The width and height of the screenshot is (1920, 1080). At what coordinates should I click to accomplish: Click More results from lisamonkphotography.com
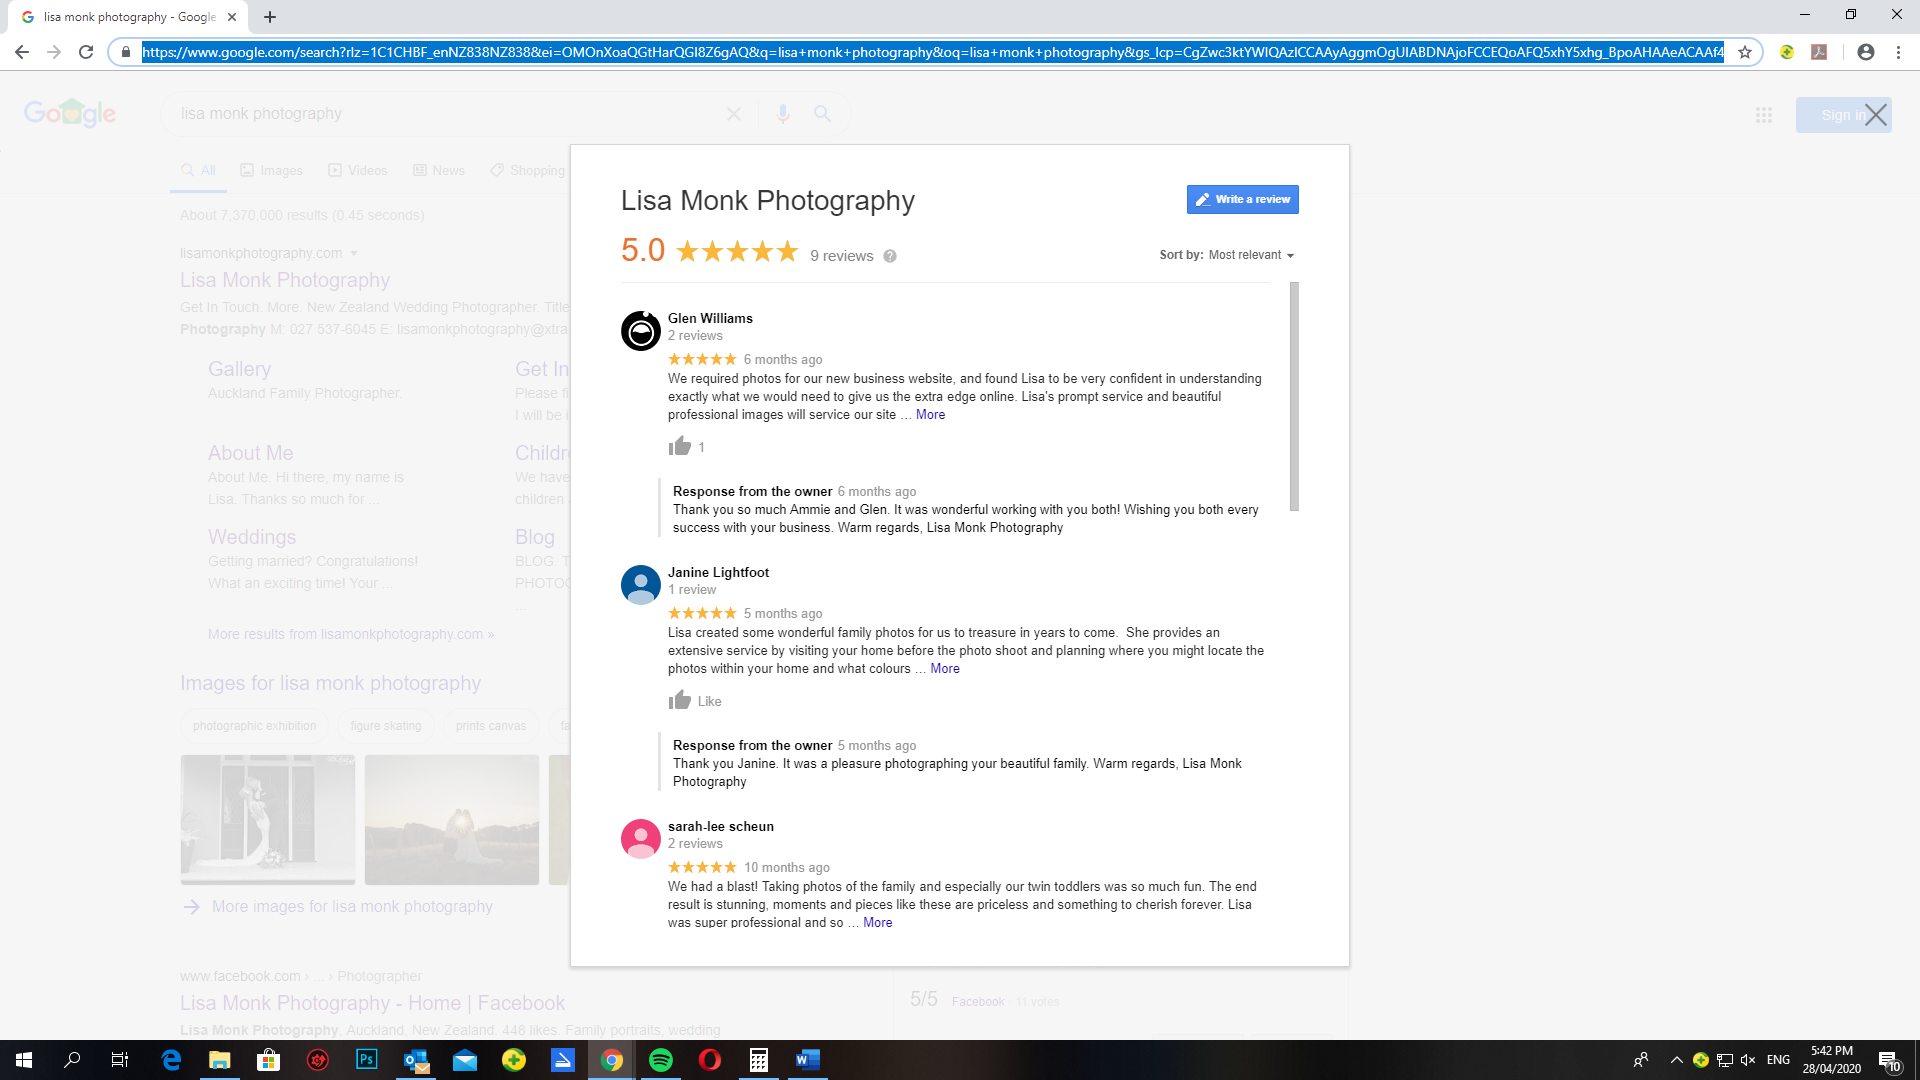coord(351,634)
